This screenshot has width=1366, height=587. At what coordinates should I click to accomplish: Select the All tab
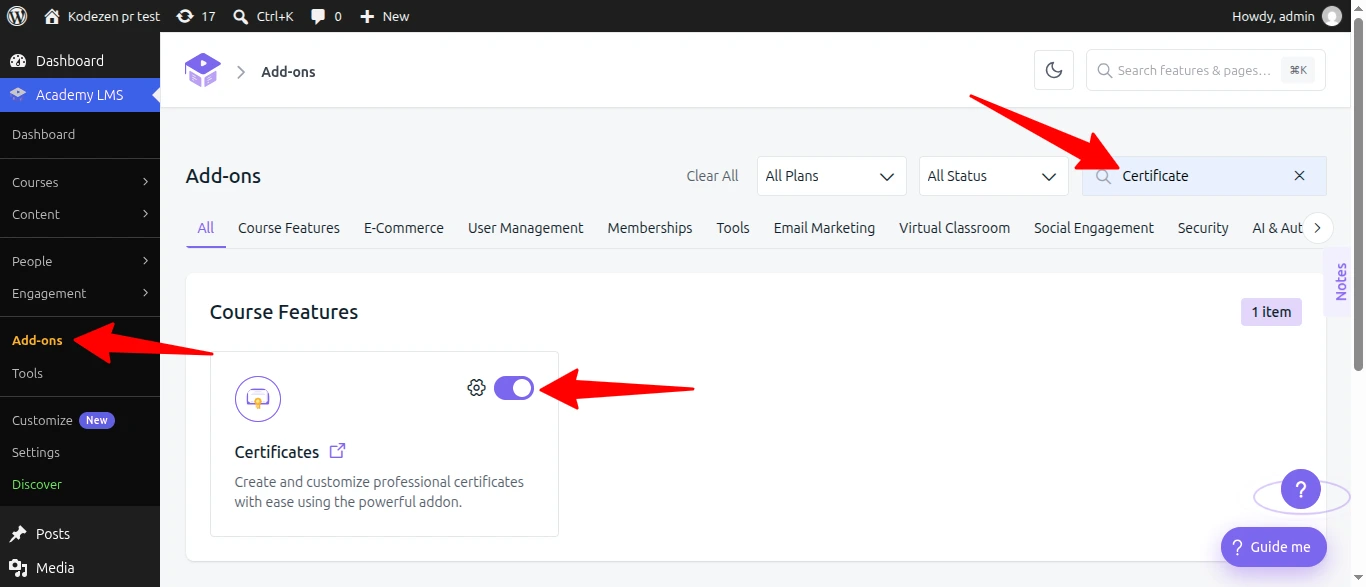click(206, 228)
